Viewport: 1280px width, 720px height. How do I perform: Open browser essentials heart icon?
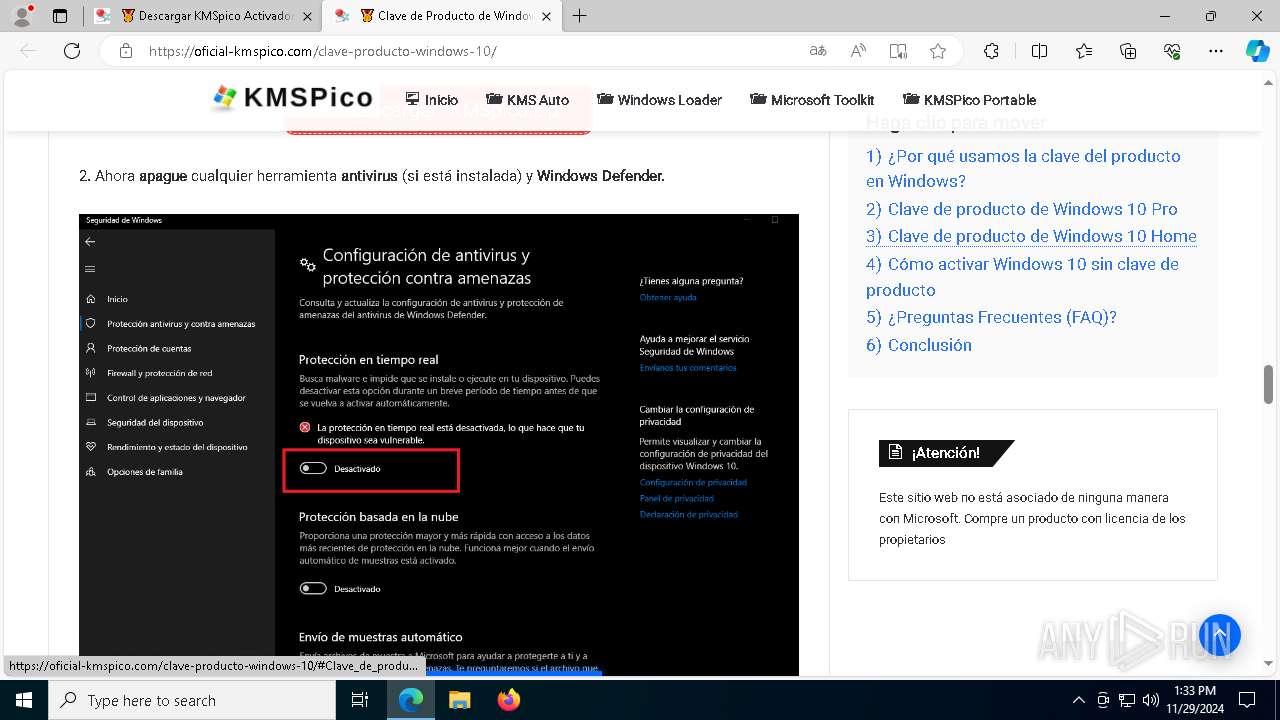[1172, 51]
